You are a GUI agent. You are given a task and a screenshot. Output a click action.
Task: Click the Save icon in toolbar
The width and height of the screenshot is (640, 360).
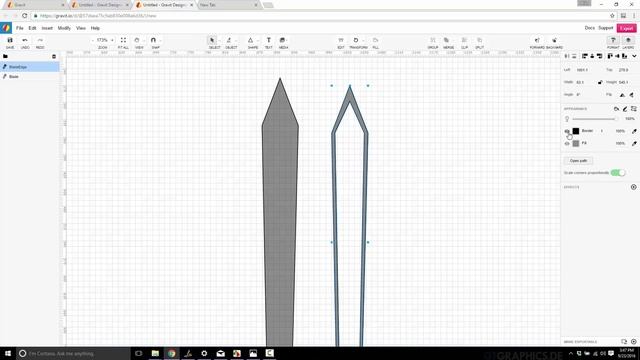pyautogui.click(x=10, y=40)
